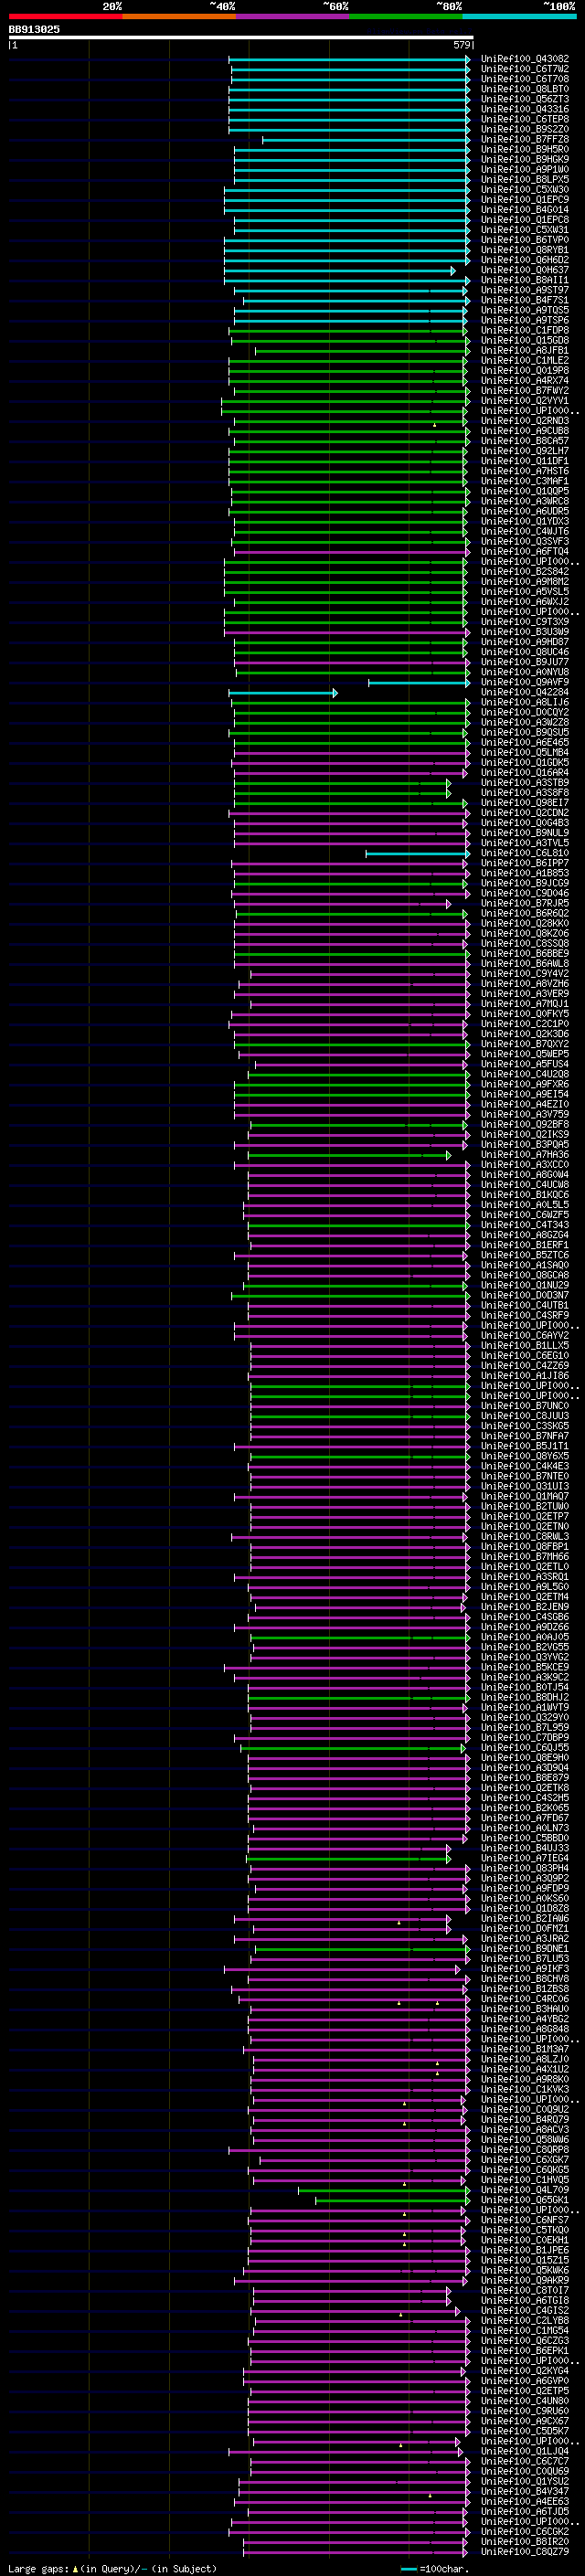This screenshot has height=2576, width=585.
Task: Click the query end position 579
Action: [x=461, y=45]
